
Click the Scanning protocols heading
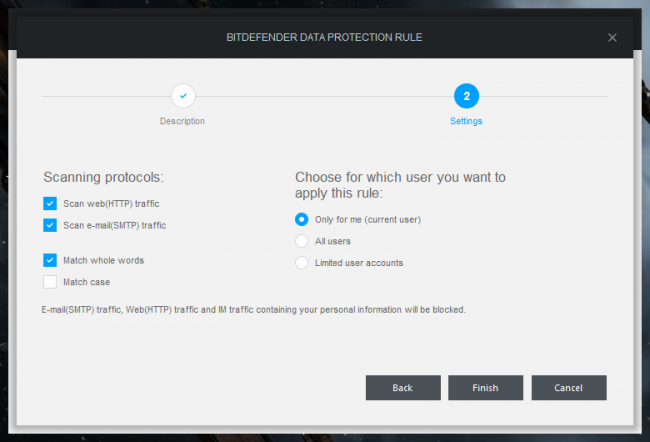point(103,178)
